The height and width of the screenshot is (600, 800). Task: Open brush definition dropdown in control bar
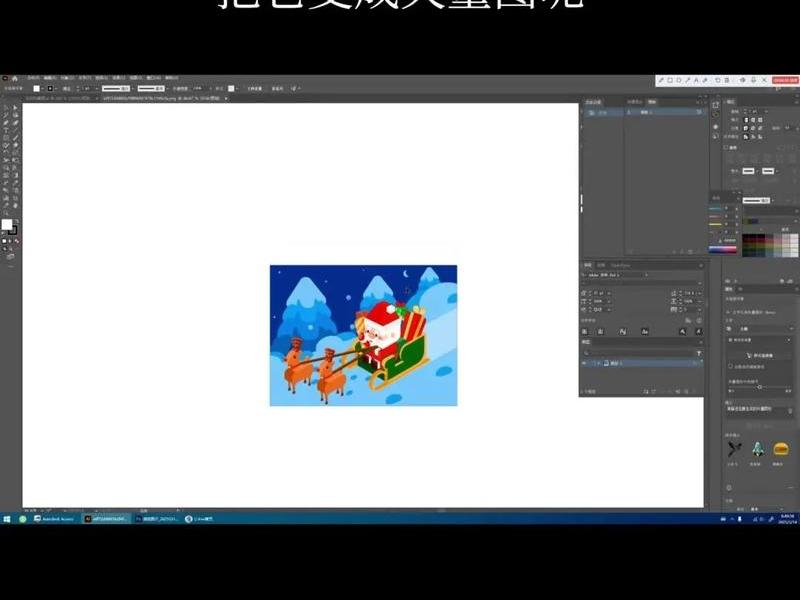(168, 89)
